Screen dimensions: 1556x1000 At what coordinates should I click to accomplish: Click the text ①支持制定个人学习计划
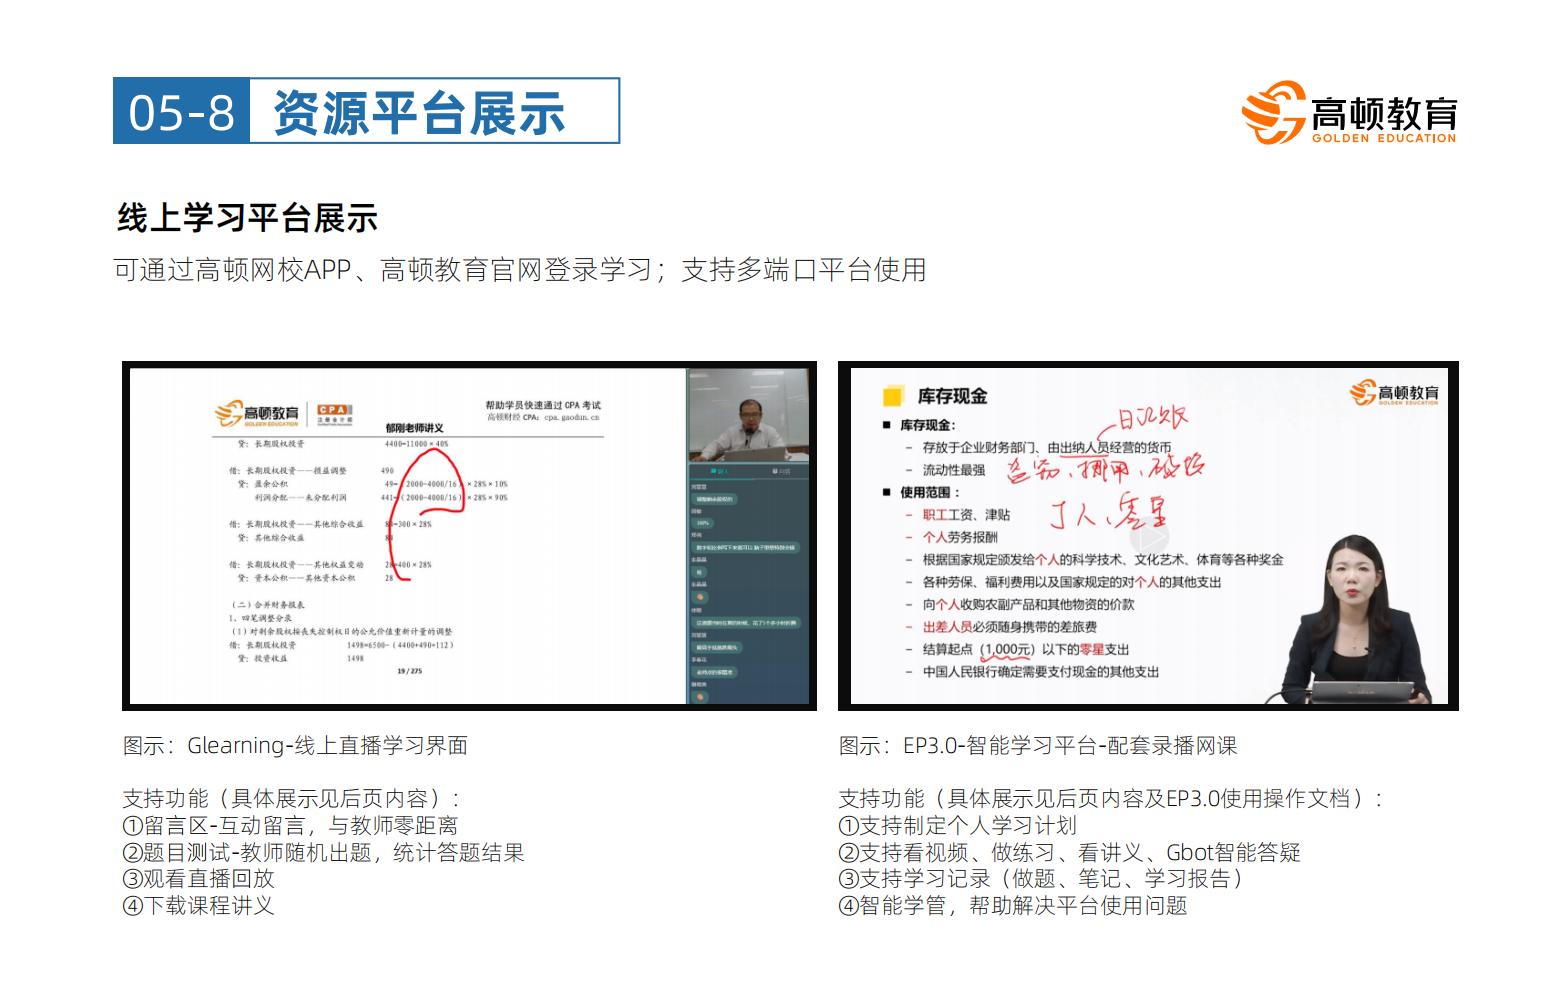957,826
